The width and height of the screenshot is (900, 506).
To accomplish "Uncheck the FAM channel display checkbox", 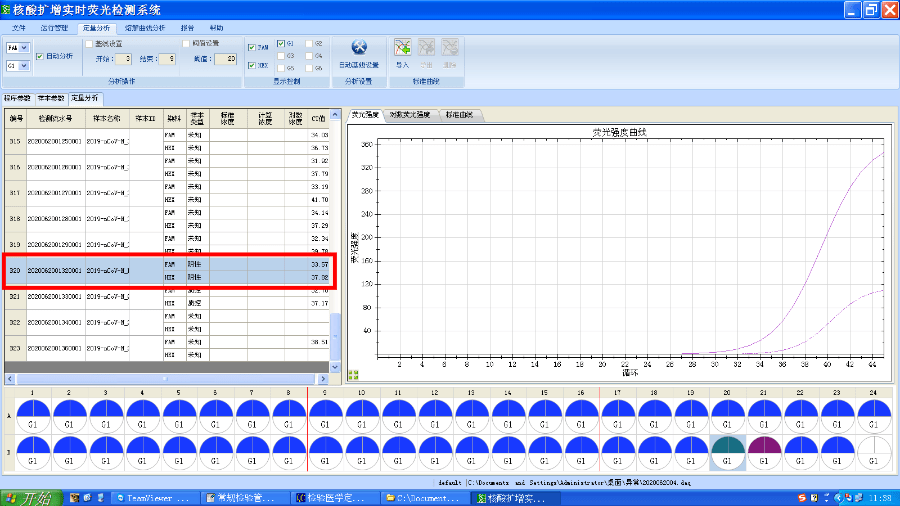I will (x=252, y=48).
